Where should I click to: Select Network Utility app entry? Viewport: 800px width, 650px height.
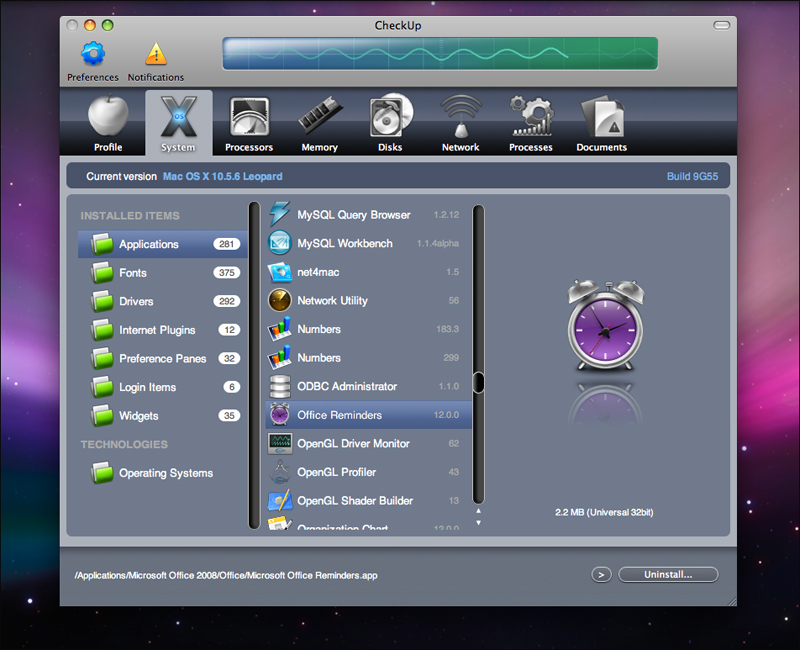click(368, 301)
